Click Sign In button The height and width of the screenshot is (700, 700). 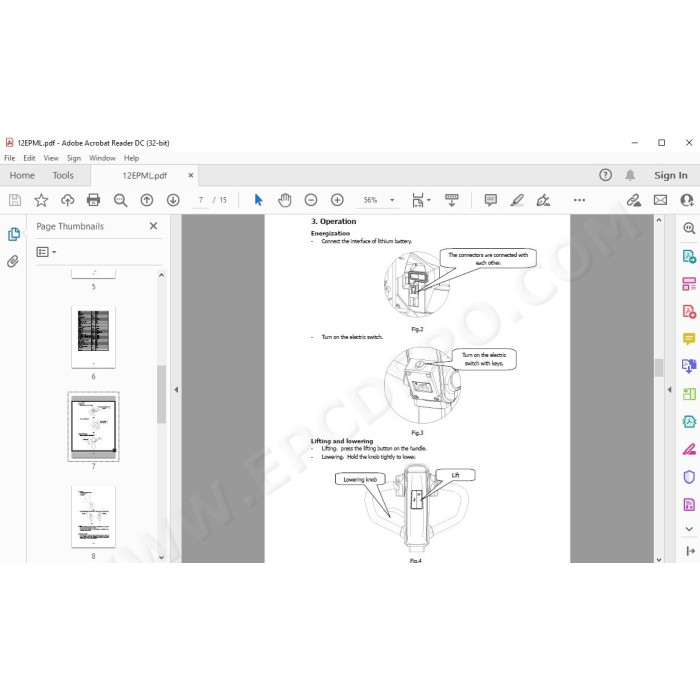tap(671, 175)
